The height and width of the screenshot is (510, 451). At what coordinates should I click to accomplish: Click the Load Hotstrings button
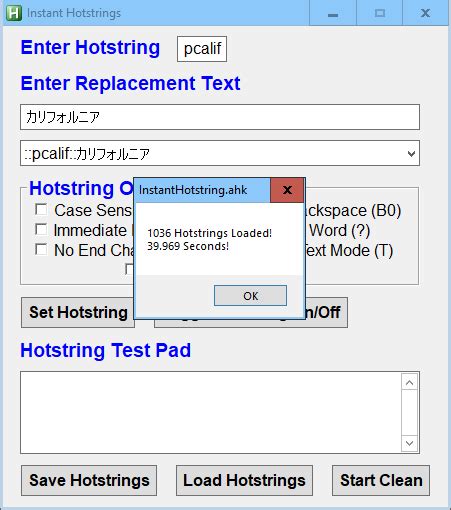point(244,481)
